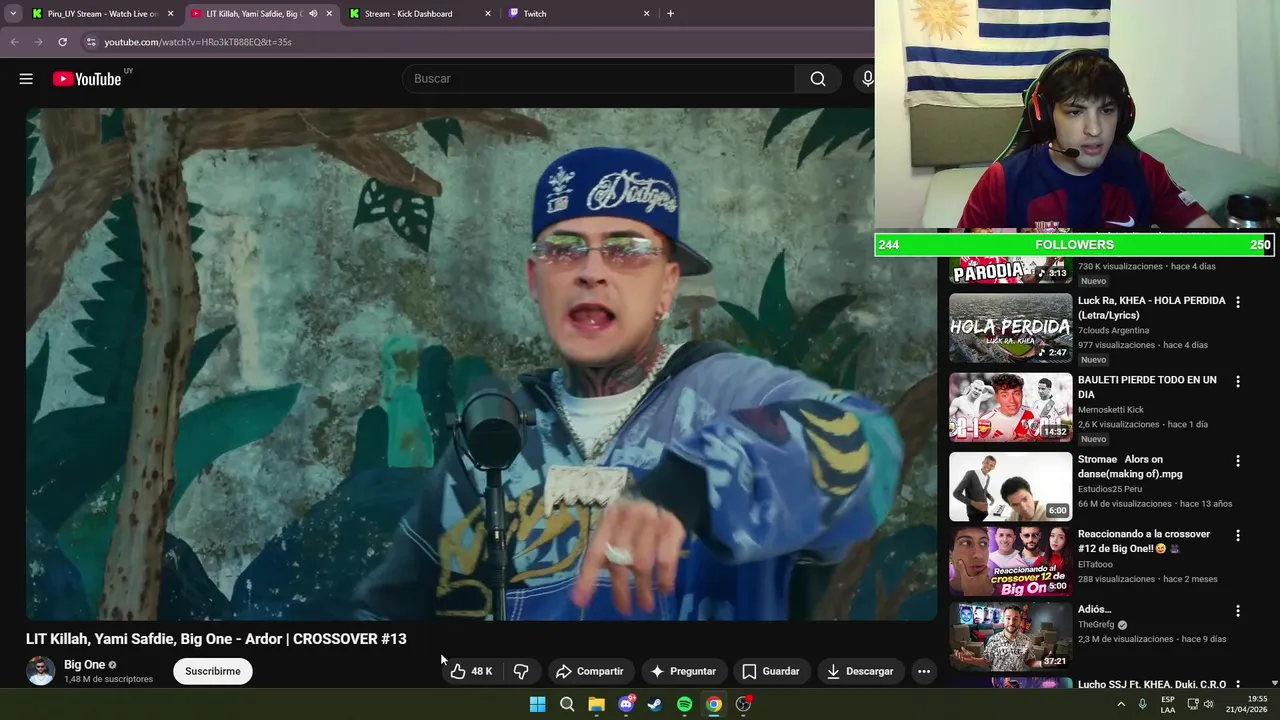1280x720 pixels.
Task: Open the menu for Lucho SSJ video
Action: click(1238, 686)
